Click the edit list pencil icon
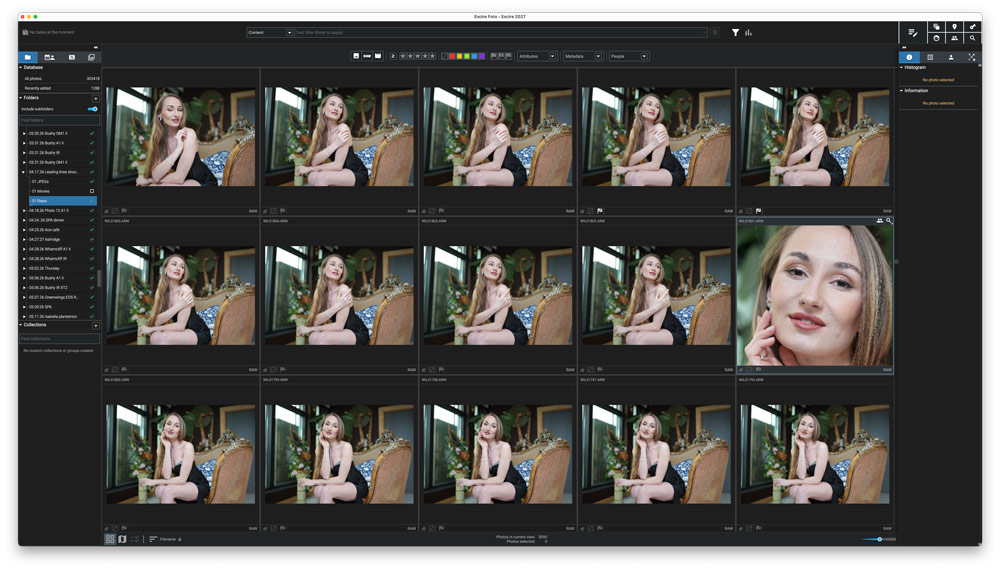Viewport: 1000px width, 570px height. pos(913,33)
